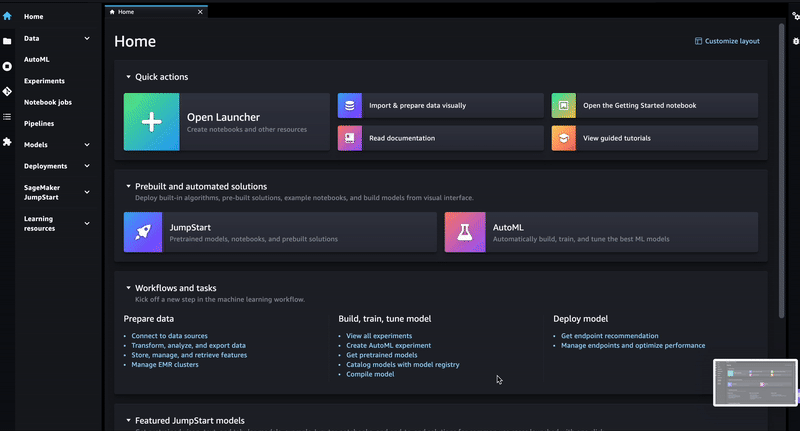The width and height of the screenshot is (800, 431).
Task: Click the JumpStart card title
Action: (190, 227)
